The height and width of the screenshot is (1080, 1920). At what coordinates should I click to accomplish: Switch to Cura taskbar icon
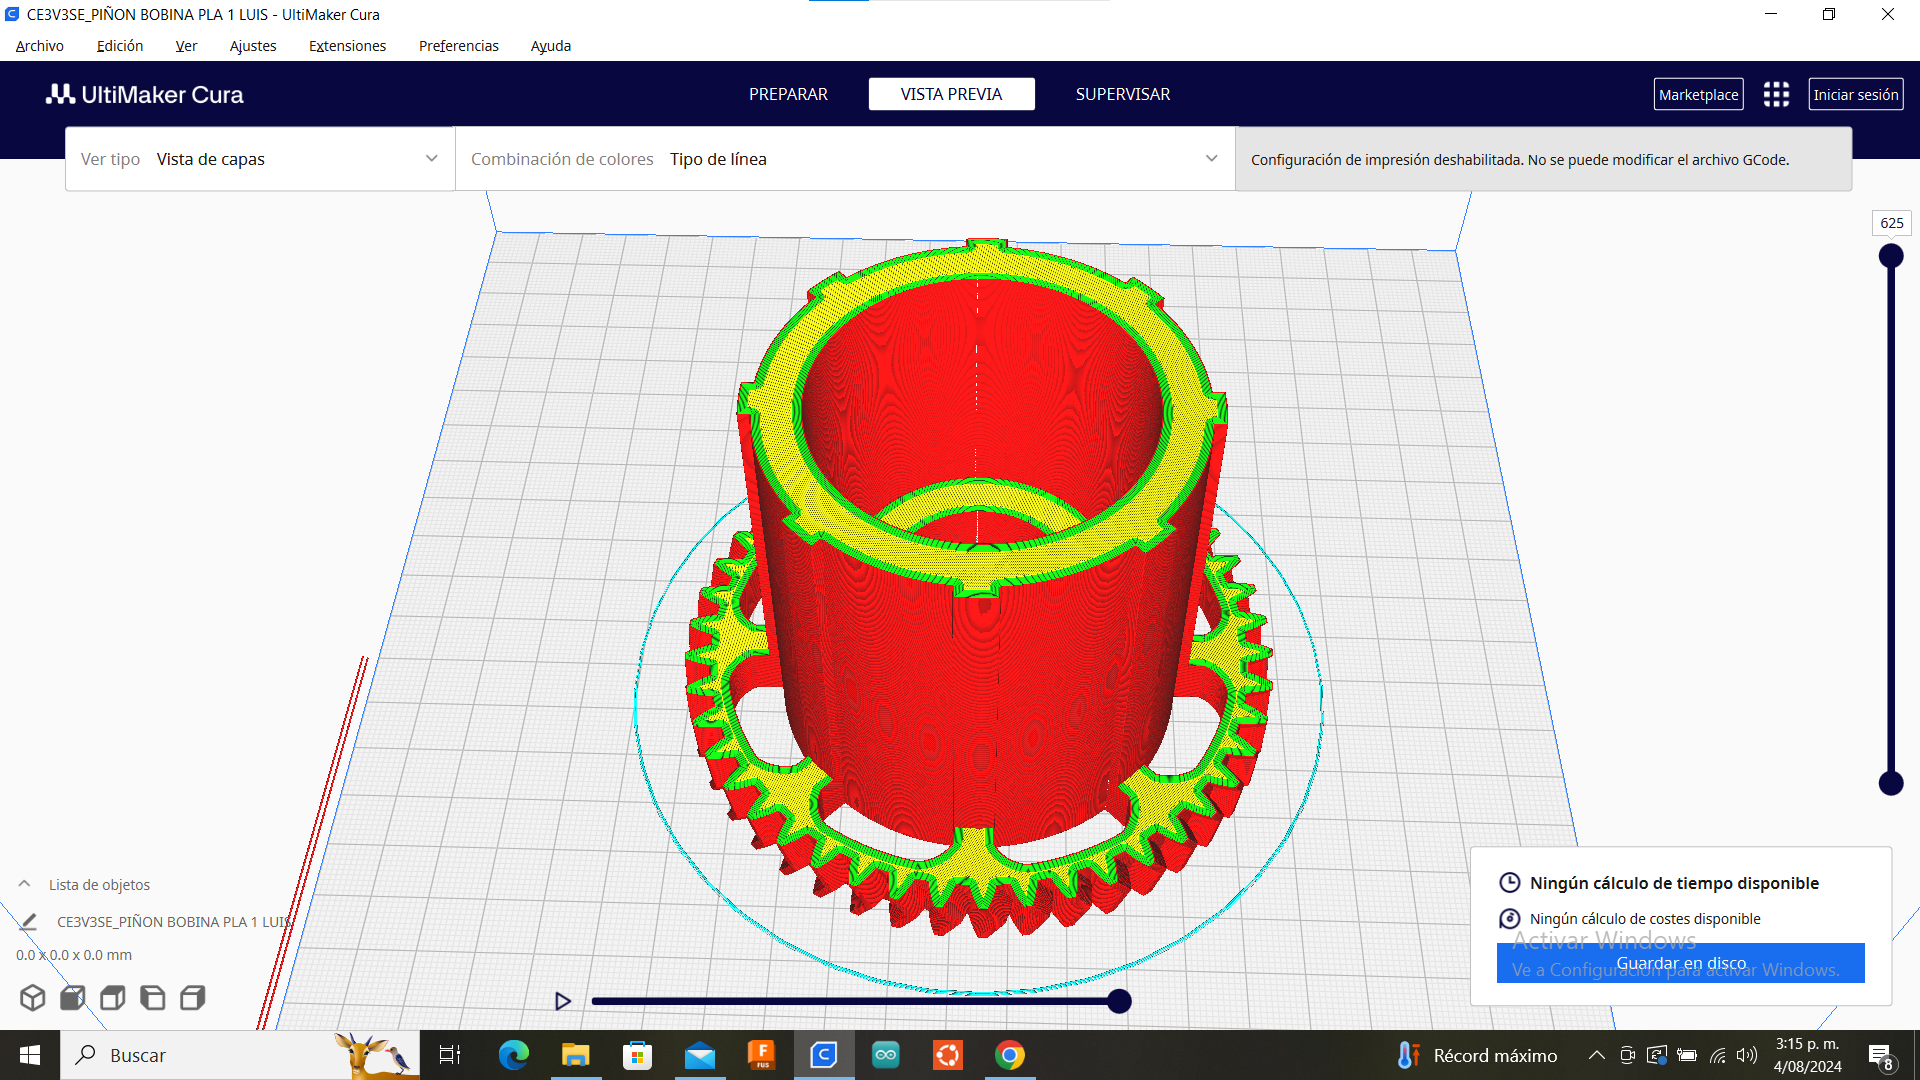tap(824, 1055)
